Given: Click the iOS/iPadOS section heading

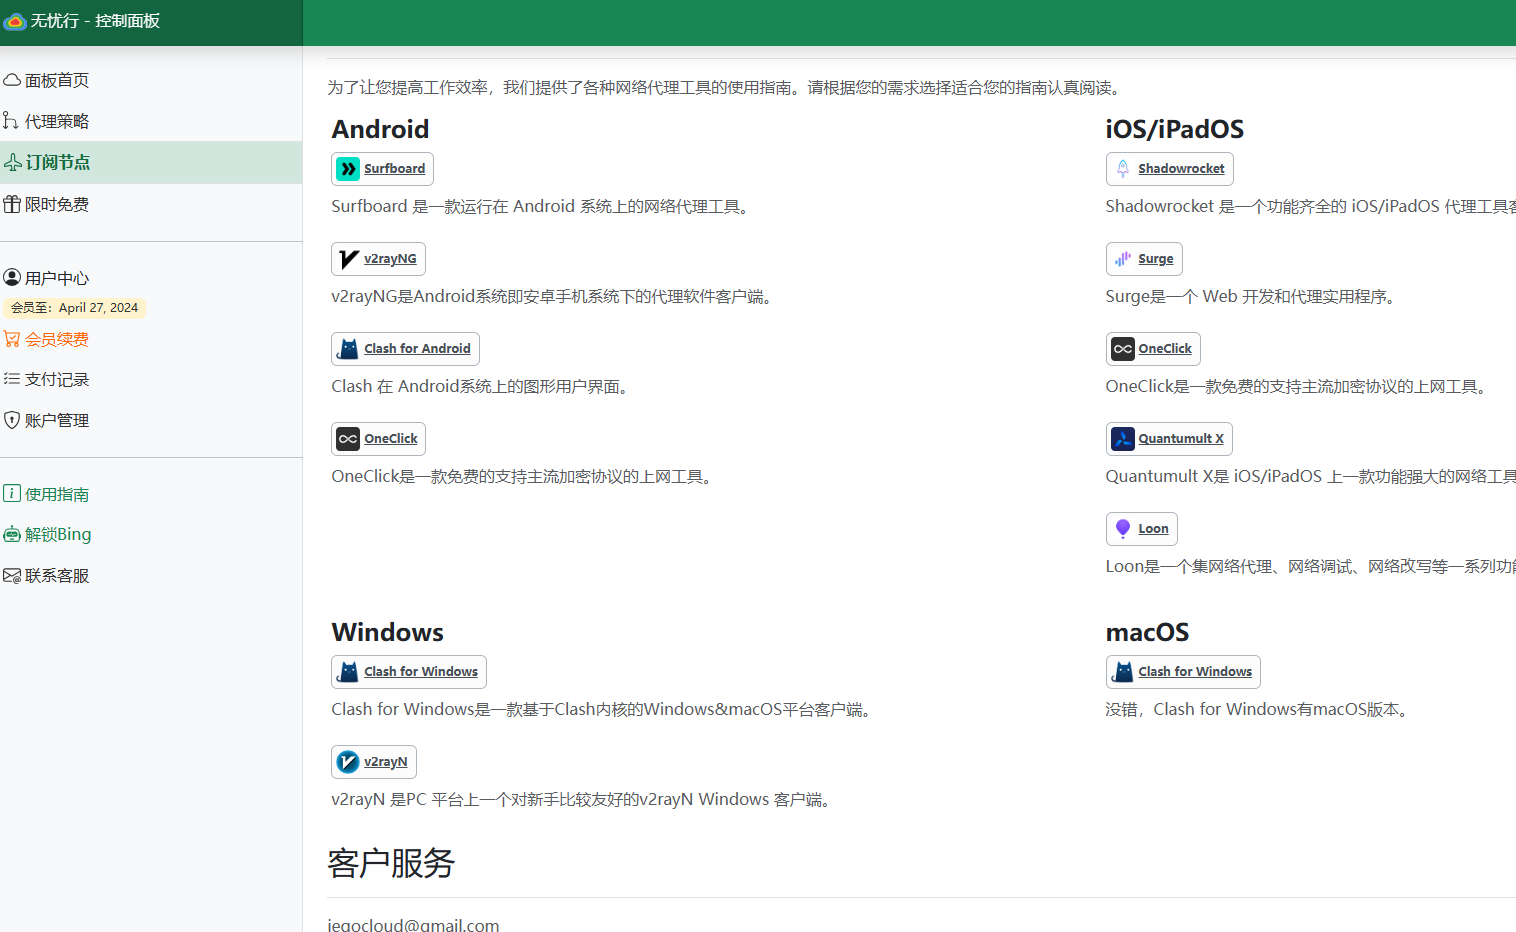Looking at the screenshot, I should click(x=1174, y=129).
